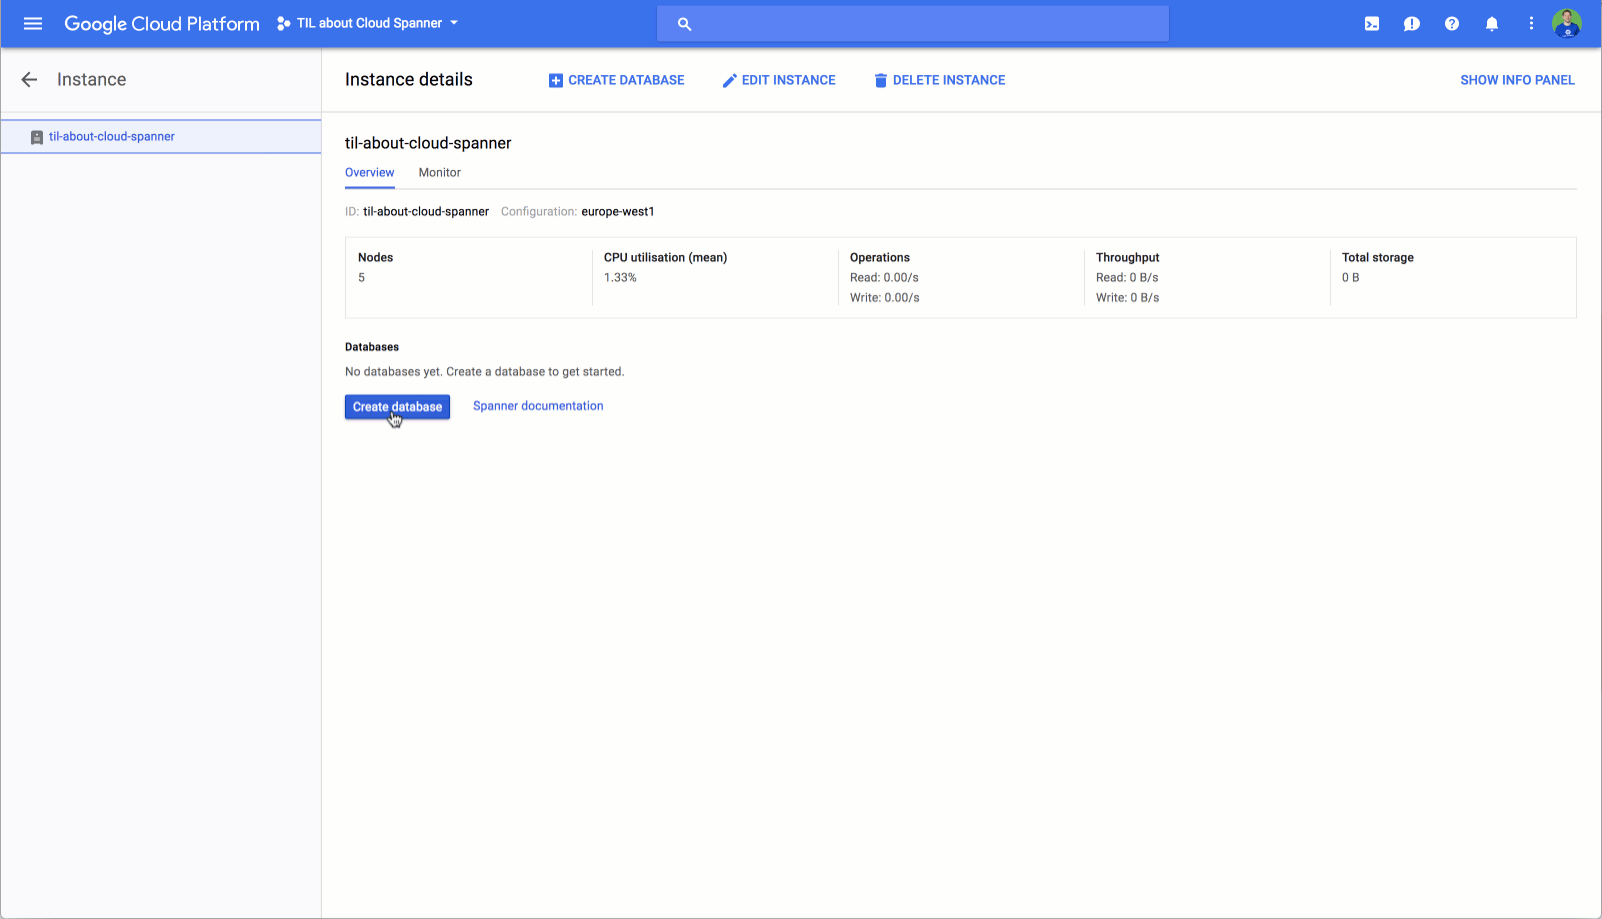This screenshot has height=919, width=1602.
Task: Activate the Cloud Shell terminal
Action: click(x=1371, y=23)
